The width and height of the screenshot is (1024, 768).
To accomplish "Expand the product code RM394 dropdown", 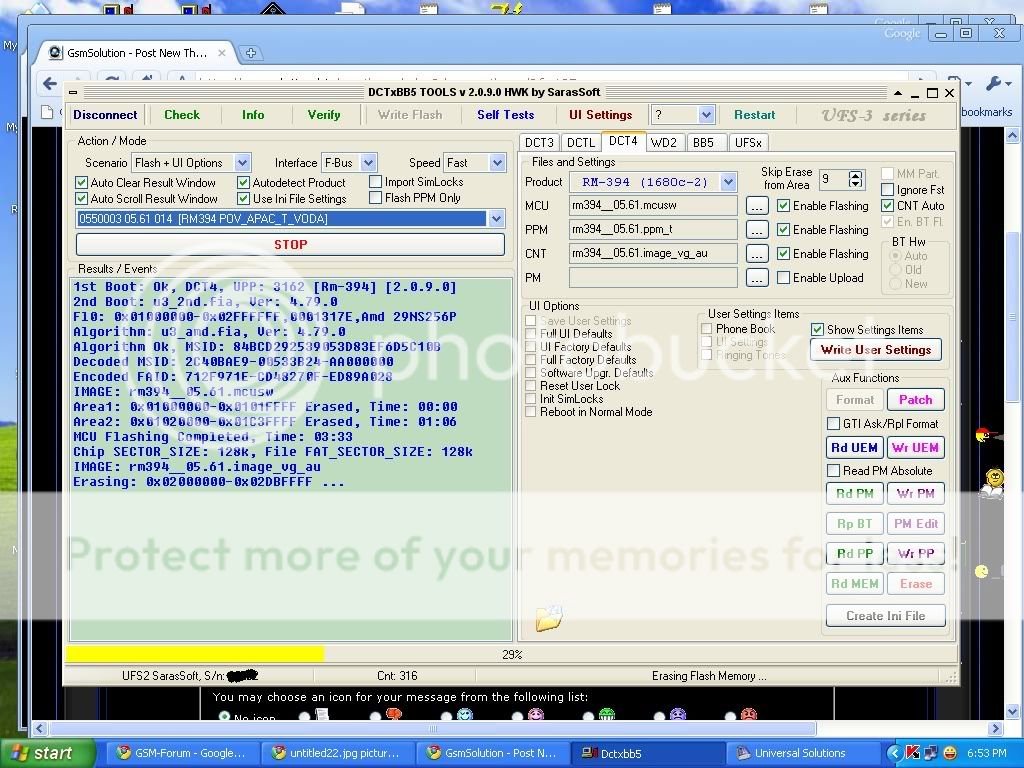I will (496, 219).
